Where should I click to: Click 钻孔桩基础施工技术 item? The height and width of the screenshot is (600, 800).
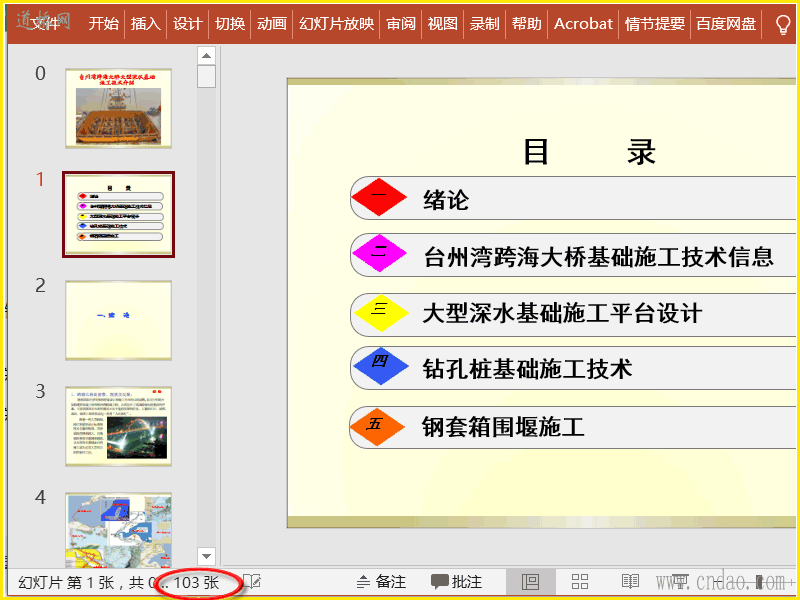(x=528, y=368)
